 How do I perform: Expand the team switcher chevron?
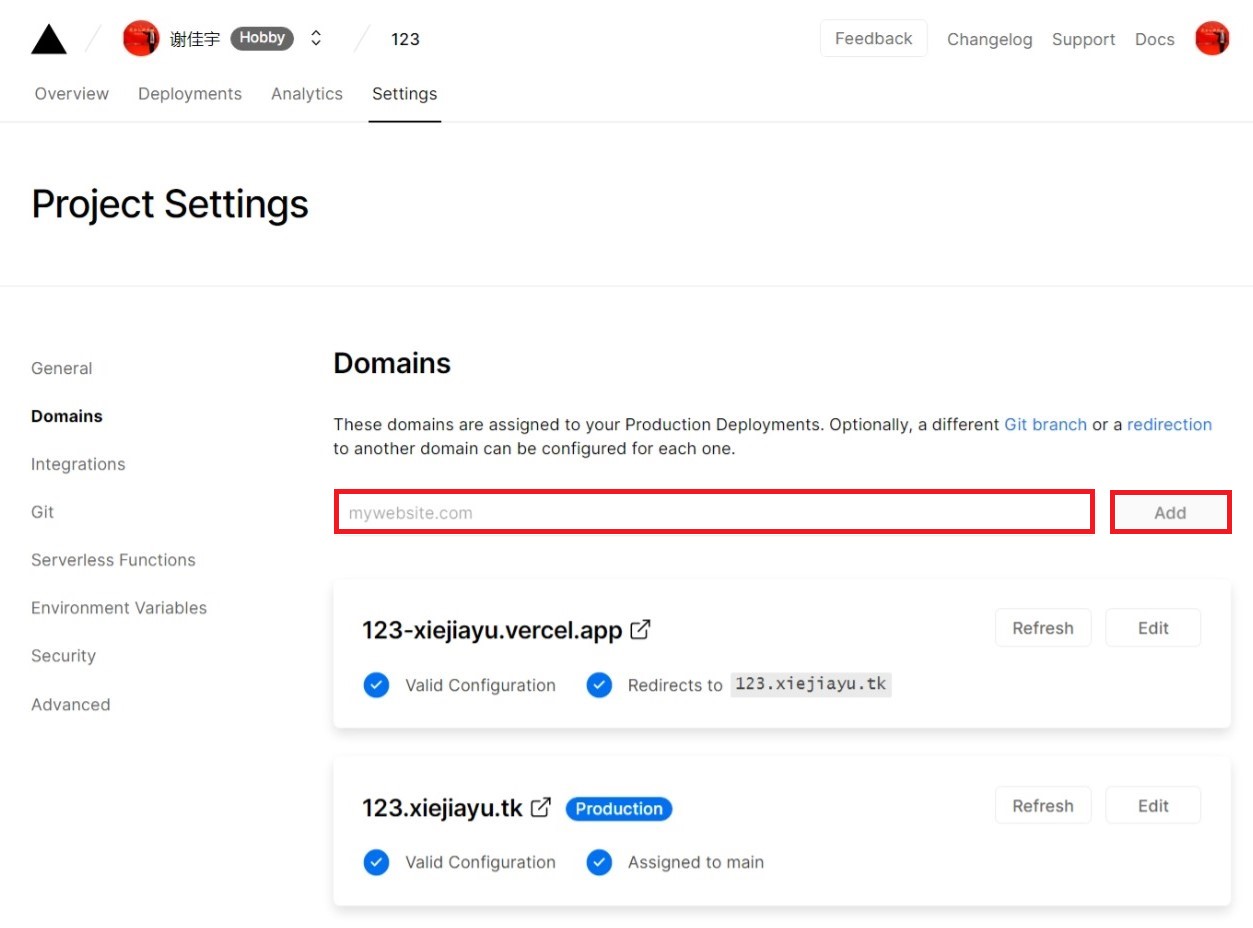[315, 37]
